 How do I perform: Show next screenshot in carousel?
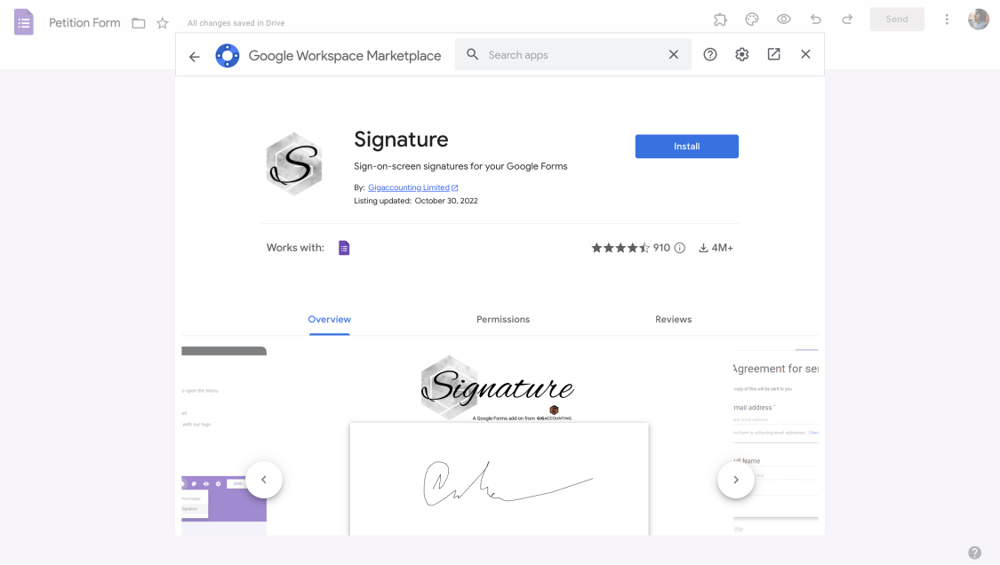(736, 480)
